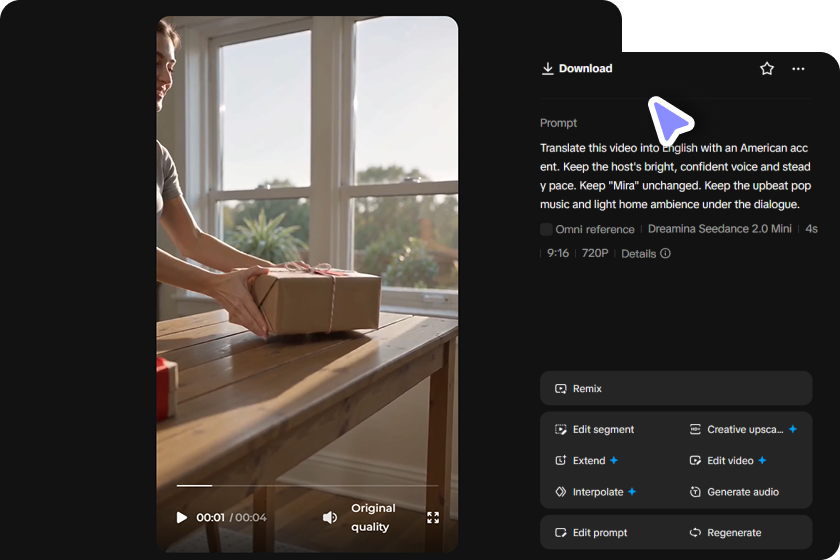Click the Details info circle icon
This screenshot has height=560, width=840.
pyautogui.click(x=665, y=253)
